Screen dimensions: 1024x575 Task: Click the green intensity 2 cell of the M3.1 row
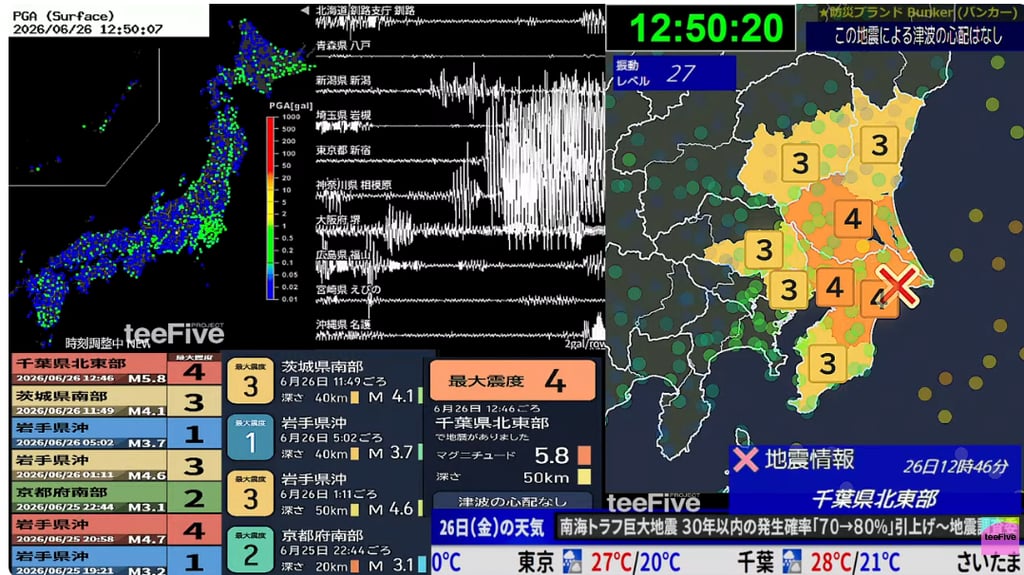click(194, 499)
